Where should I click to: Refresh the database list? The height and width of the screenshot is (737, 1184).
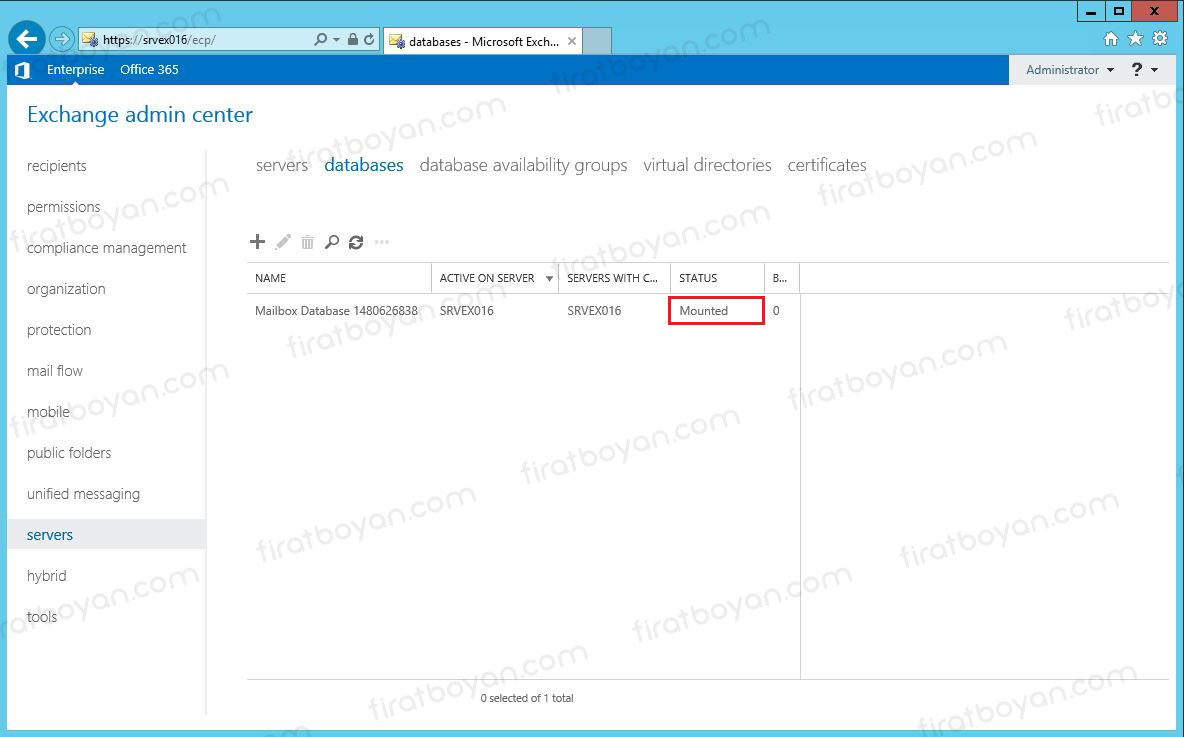pos(356,242)
